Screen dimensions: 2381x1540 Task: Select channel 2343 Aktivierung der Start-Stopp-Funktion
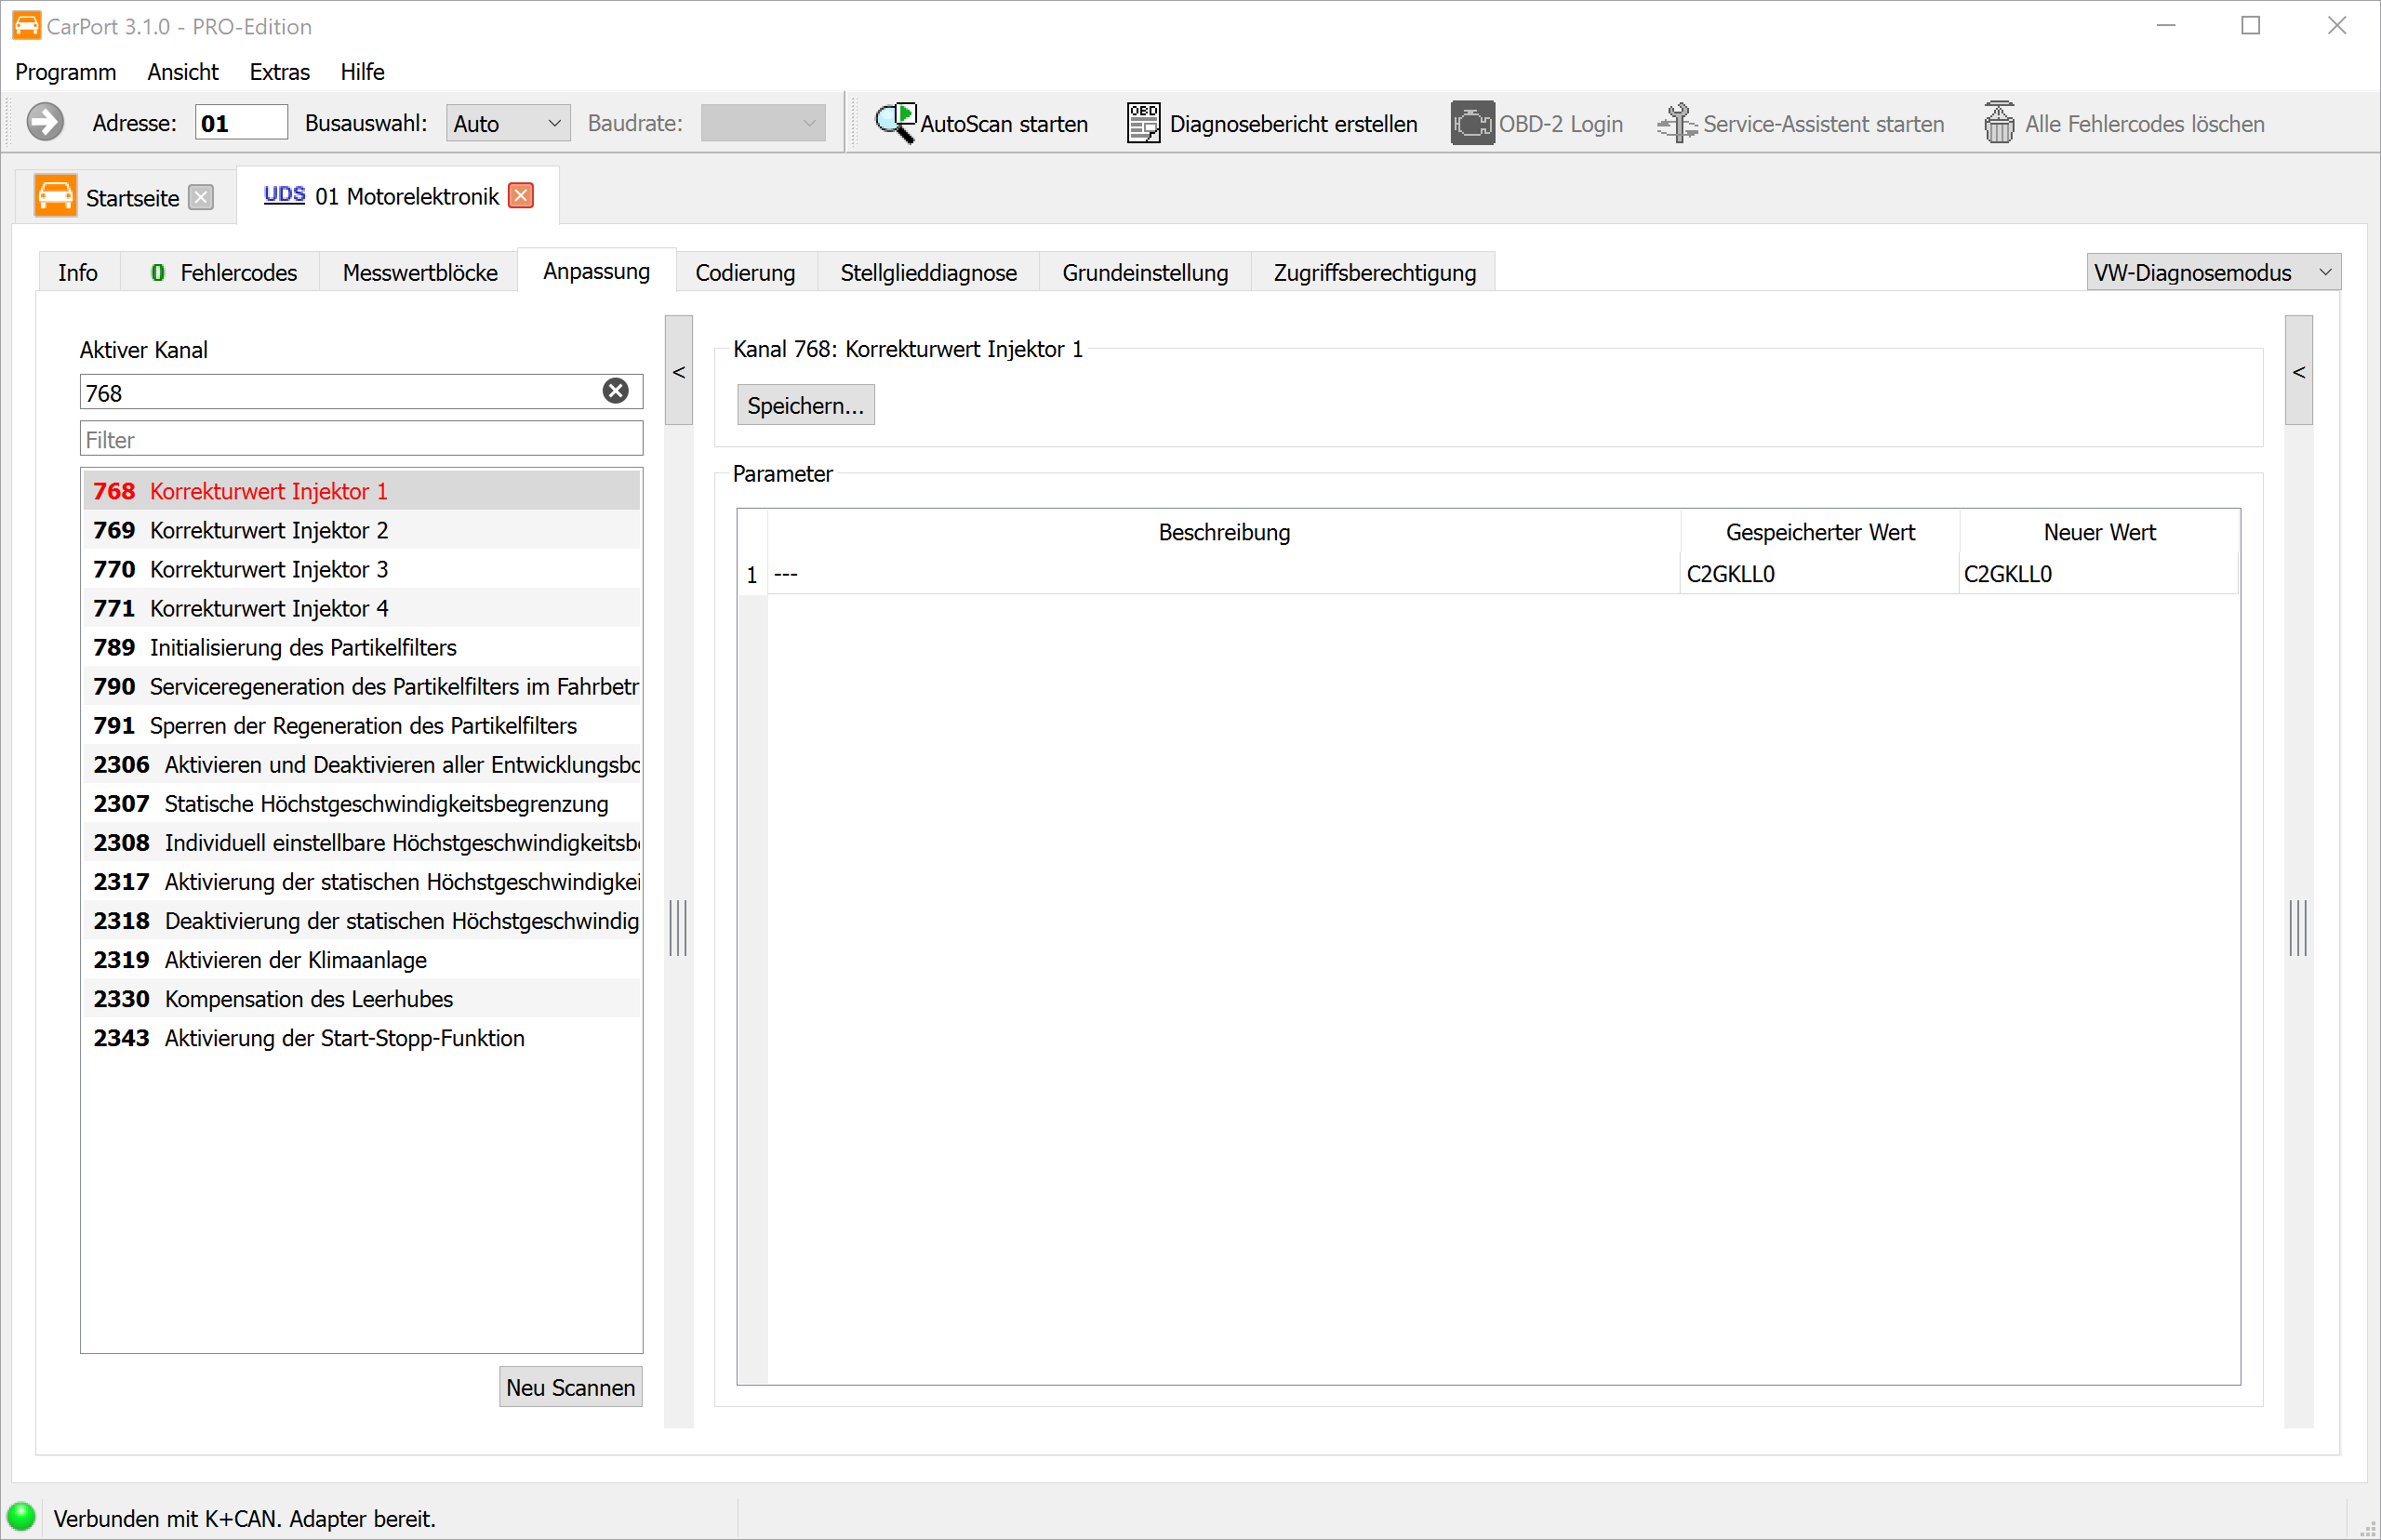pos(361,1037)
